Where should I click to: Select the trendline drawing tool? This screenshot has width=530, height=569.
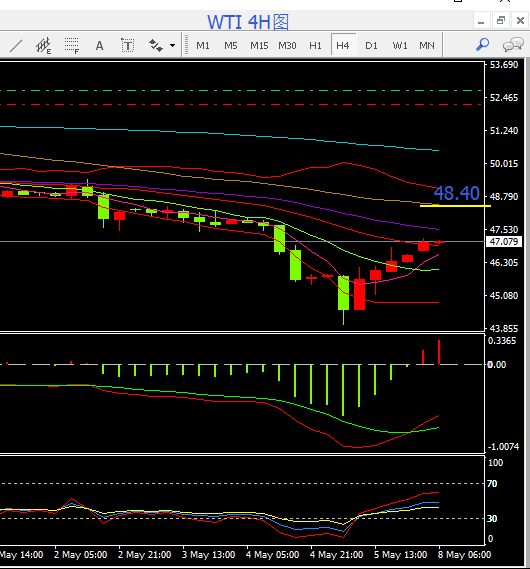[x=16, y=46]
